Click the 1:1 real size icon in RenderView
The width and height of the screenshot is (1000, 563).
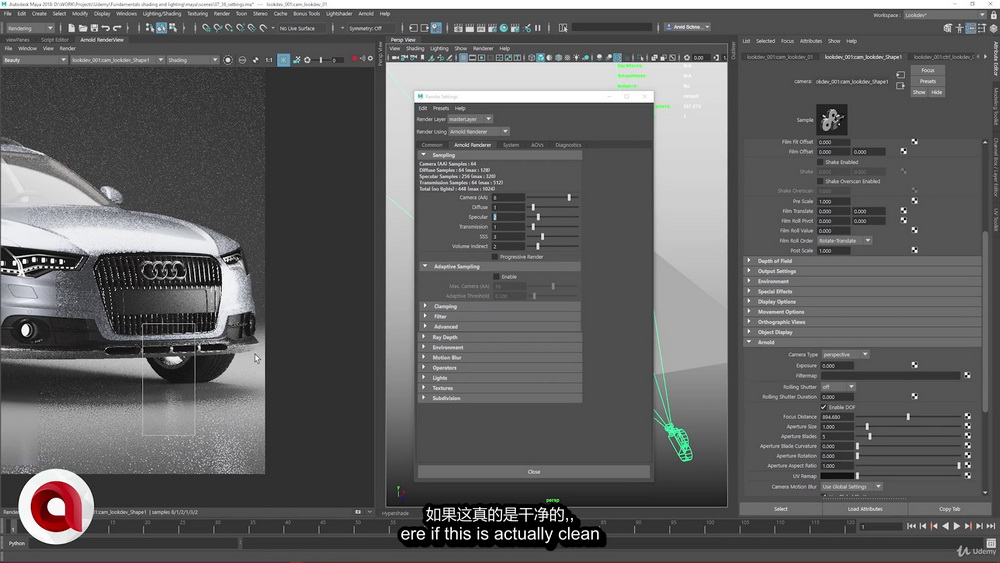269,60
